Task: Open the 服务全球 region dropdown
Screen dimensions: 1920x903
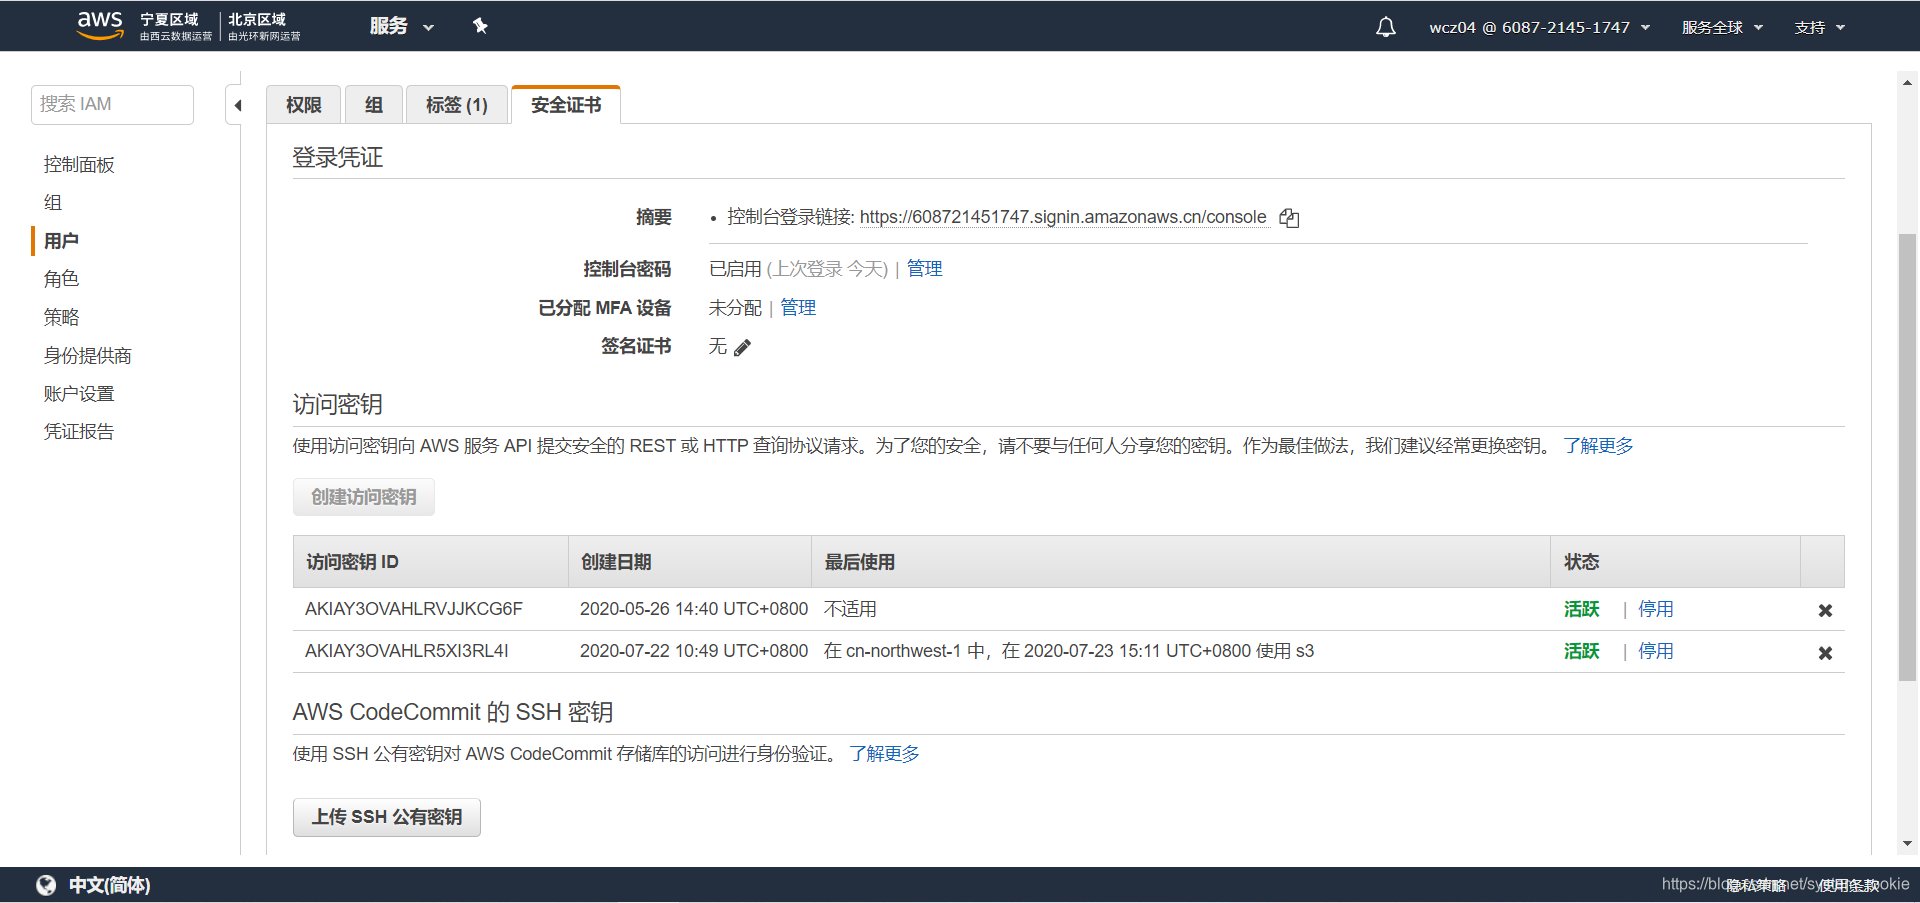Action: 1722,27
